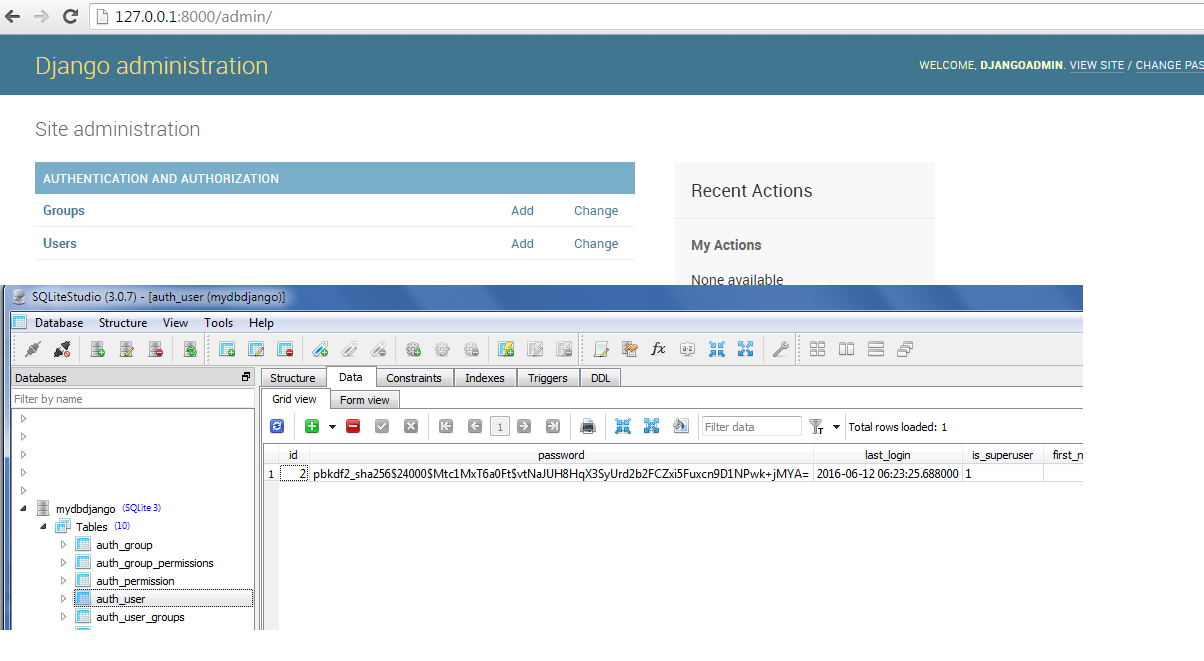Switch to the Constraints tab
The width and height of the screenshot is (1204, 661).
coord(414,378)
